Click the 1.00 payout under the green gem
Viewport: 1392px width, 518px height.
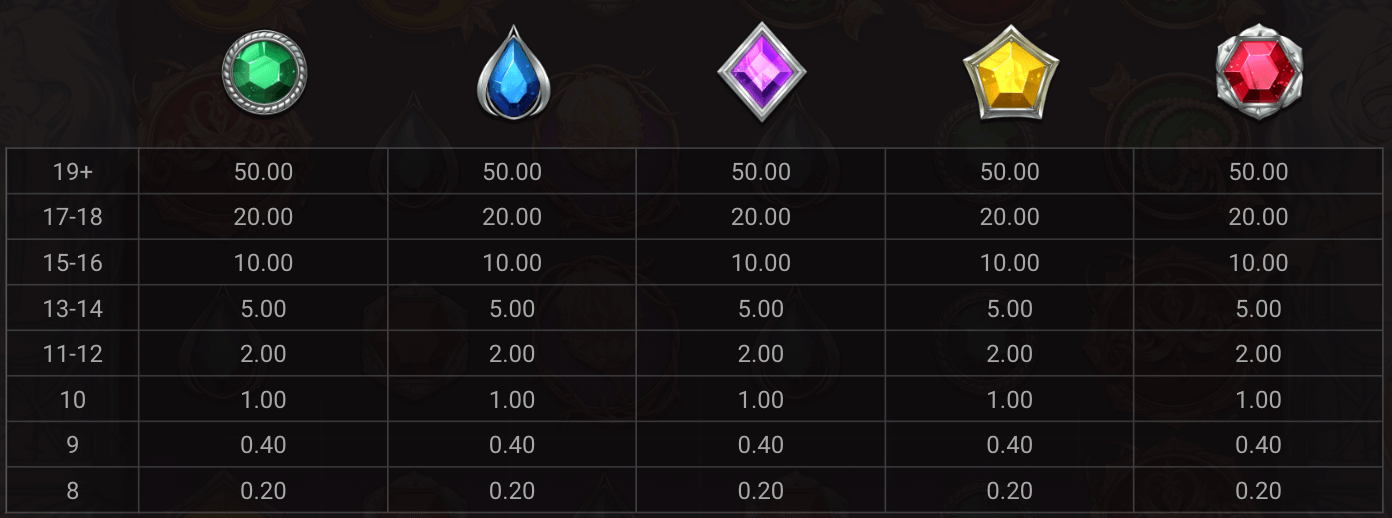[x=263, y=400]
